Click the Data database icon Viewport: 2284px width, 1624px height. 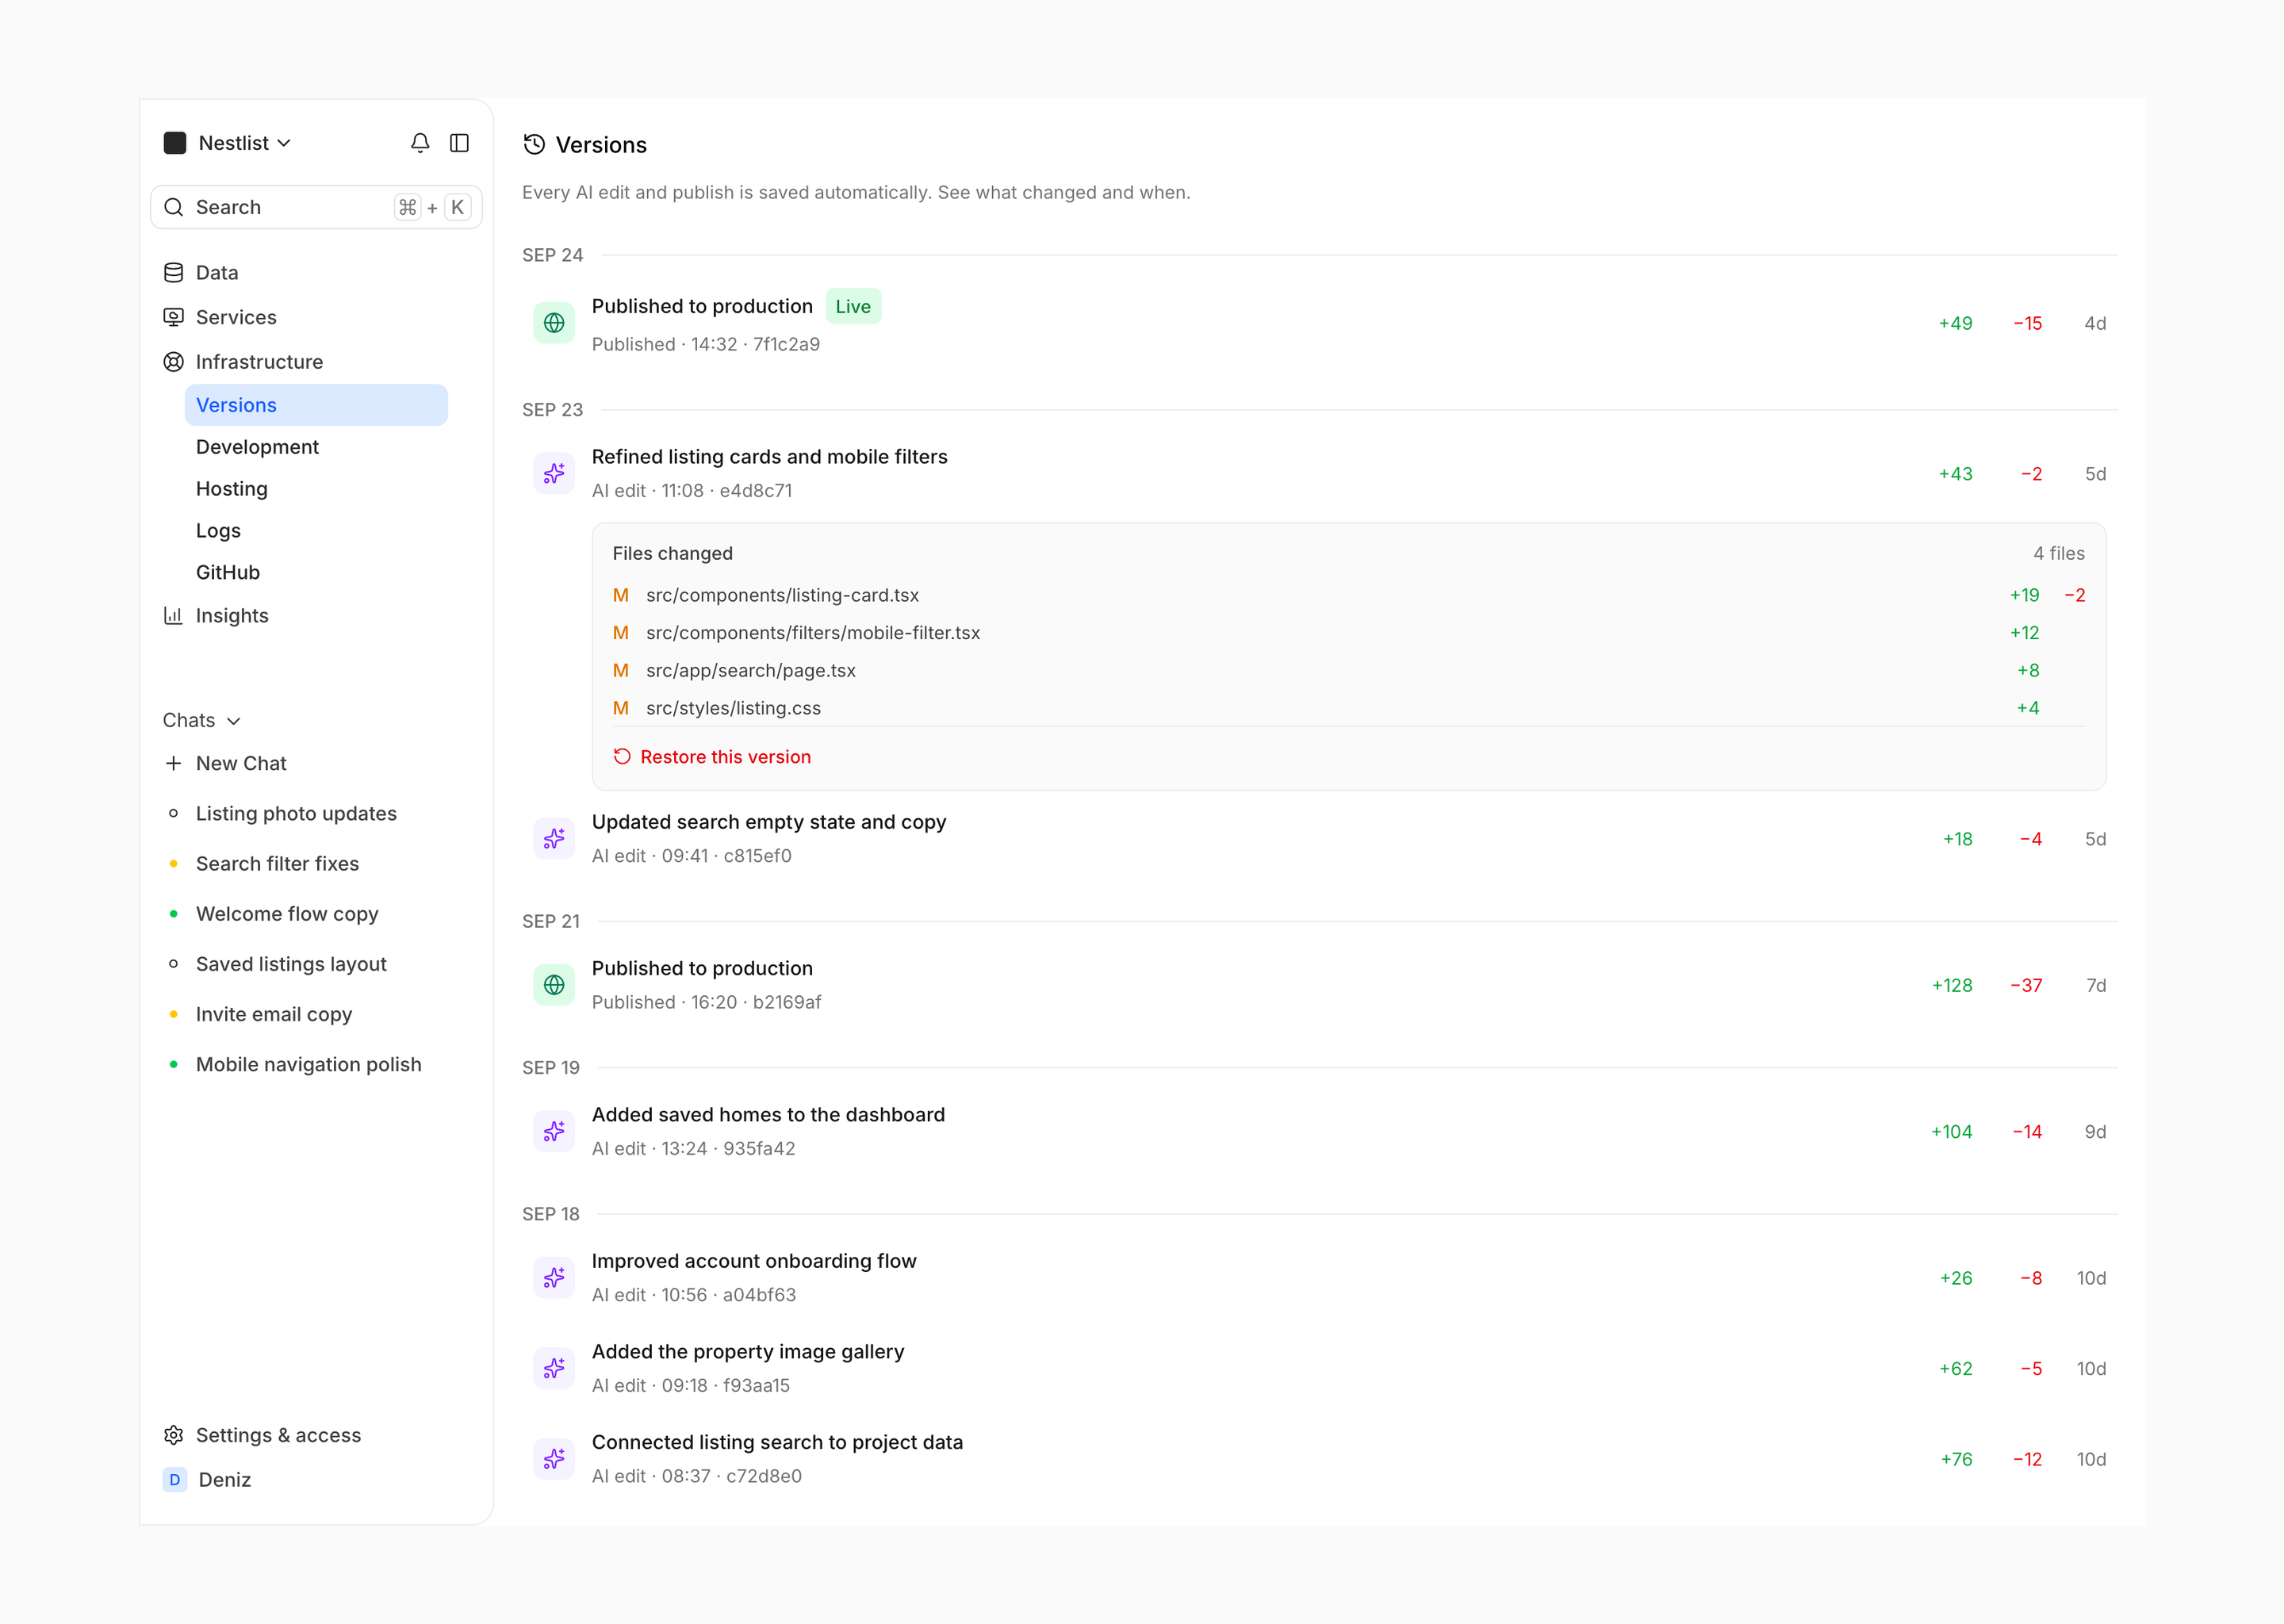click(173, 273)
